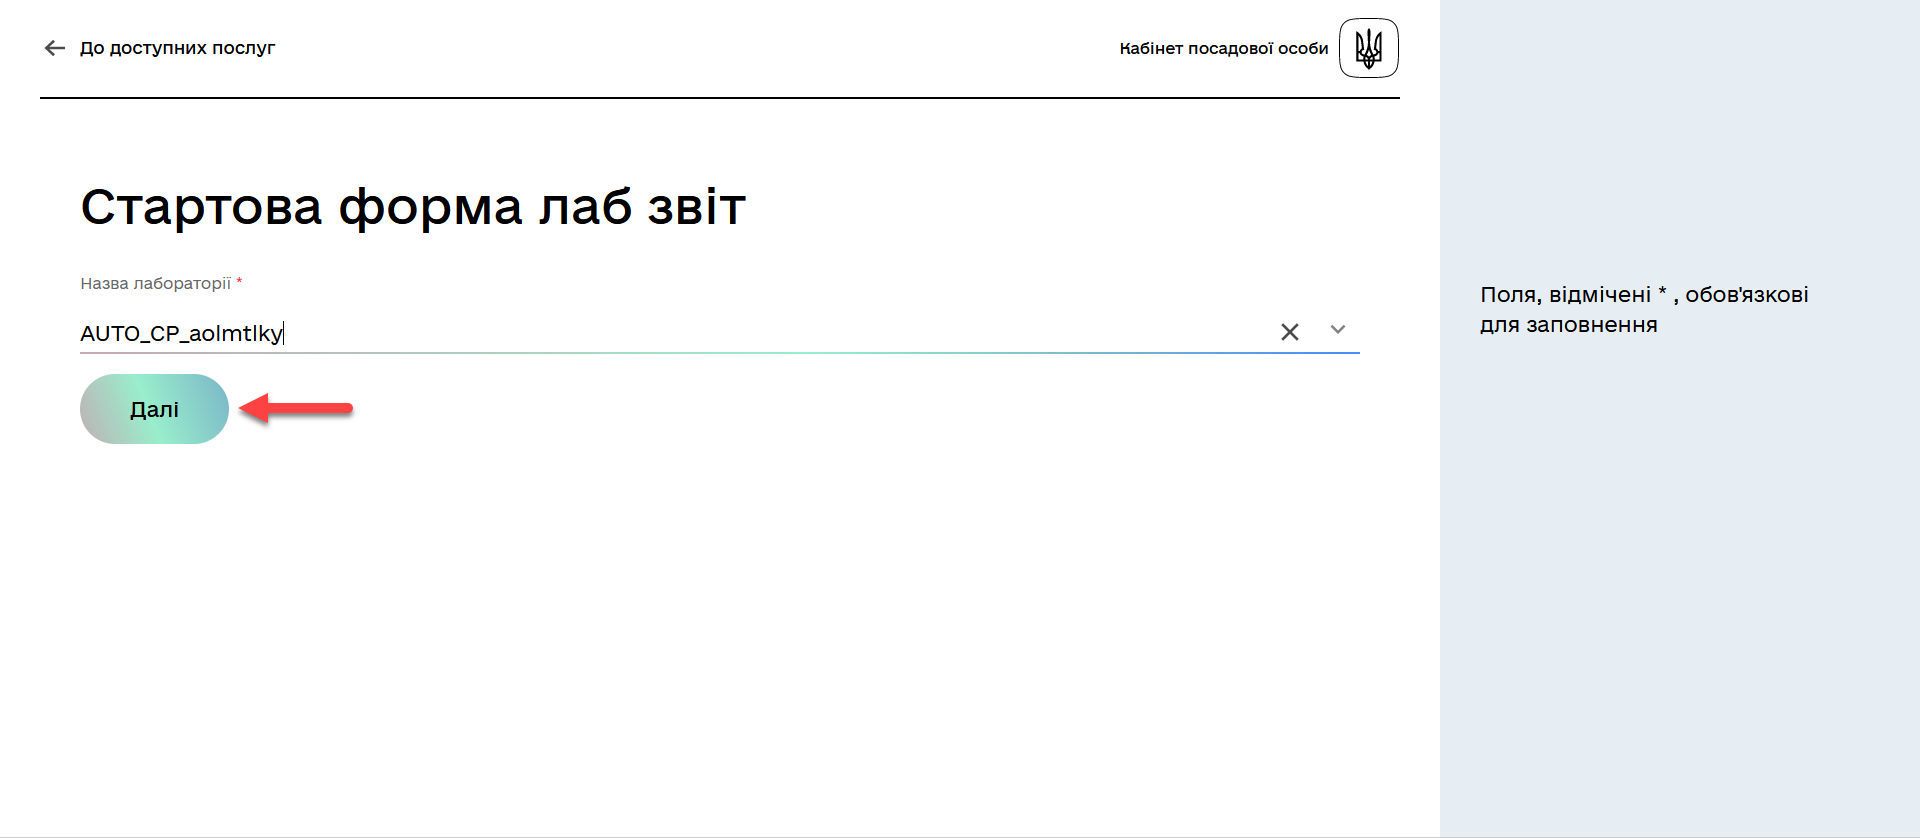Image resolution: width=1920 pixels, height=838 pixels.
Task: Click 'Поля, відмічені' text in the side panel
Action: (1565, 295)
